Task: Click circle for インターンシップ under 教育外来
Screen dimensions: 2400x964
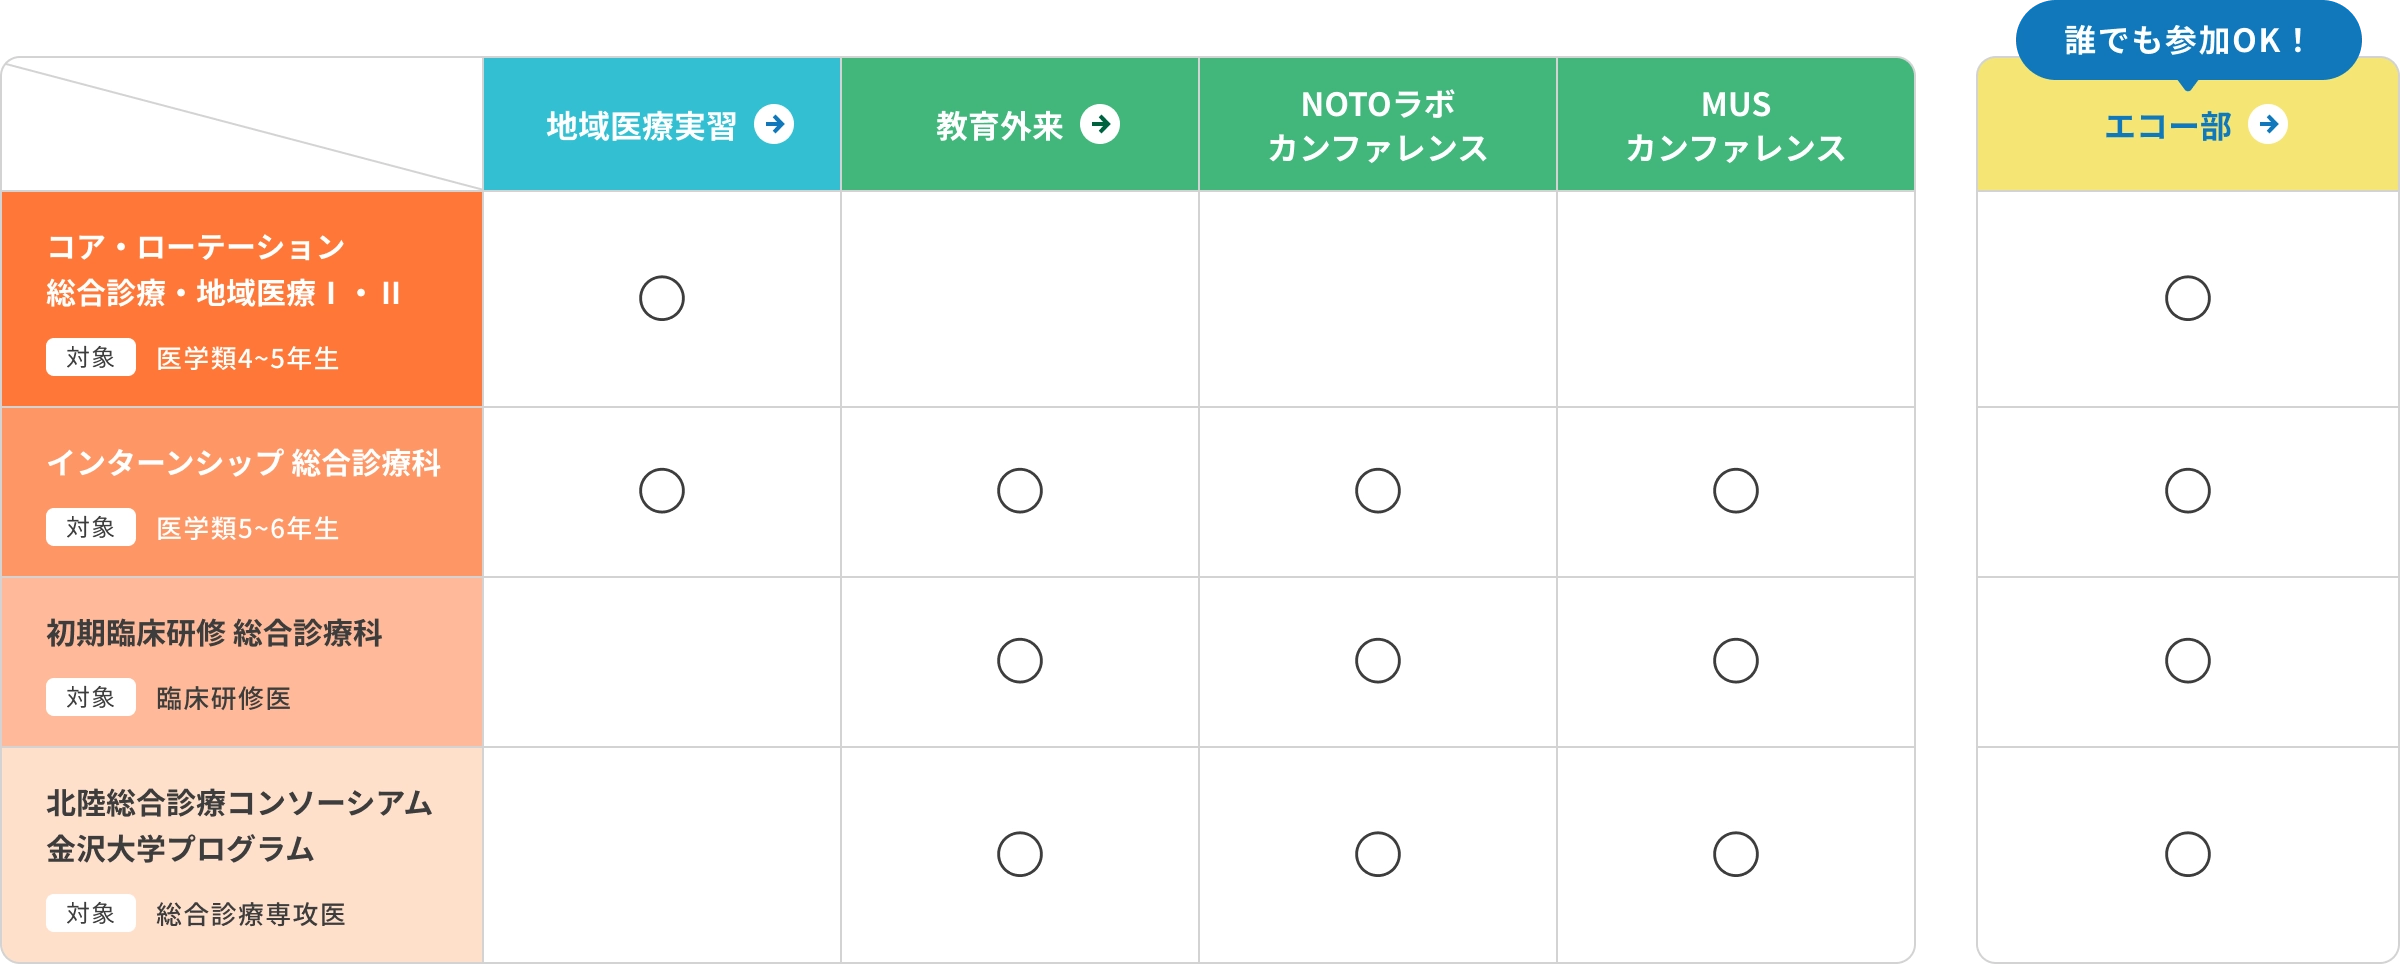Action: tap(1019, 491)
